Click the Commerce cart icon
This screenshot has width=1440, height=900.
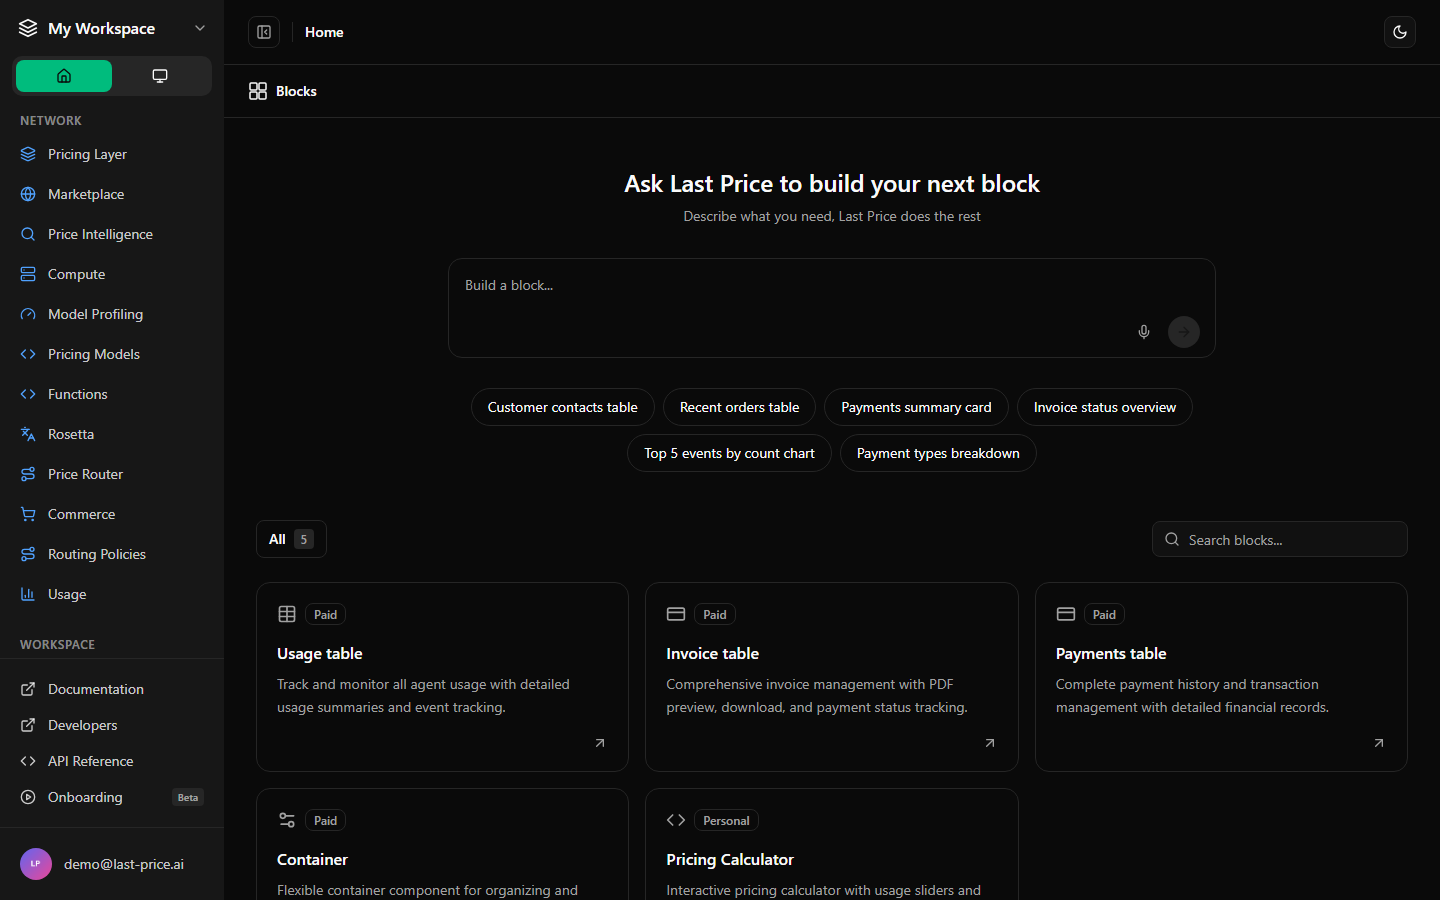point(28,514)
